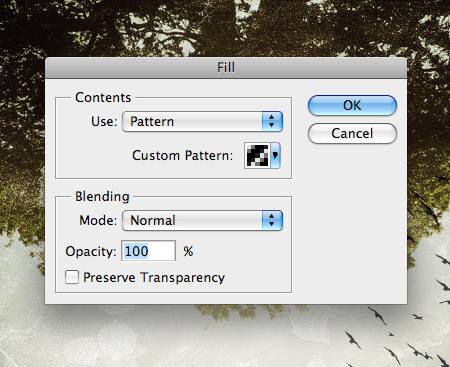Click into the Opacity value field

[148, 251]
